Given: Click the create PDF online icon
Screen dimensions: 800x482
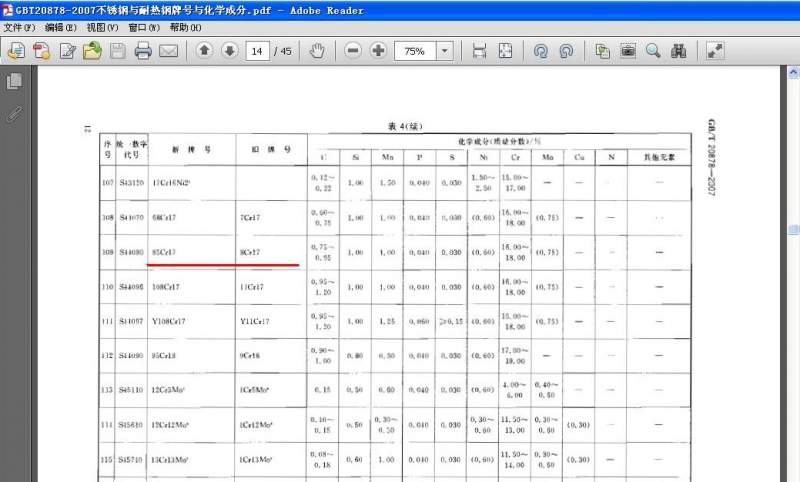Looking at the screenshot, I should click(x=41, y=50).
